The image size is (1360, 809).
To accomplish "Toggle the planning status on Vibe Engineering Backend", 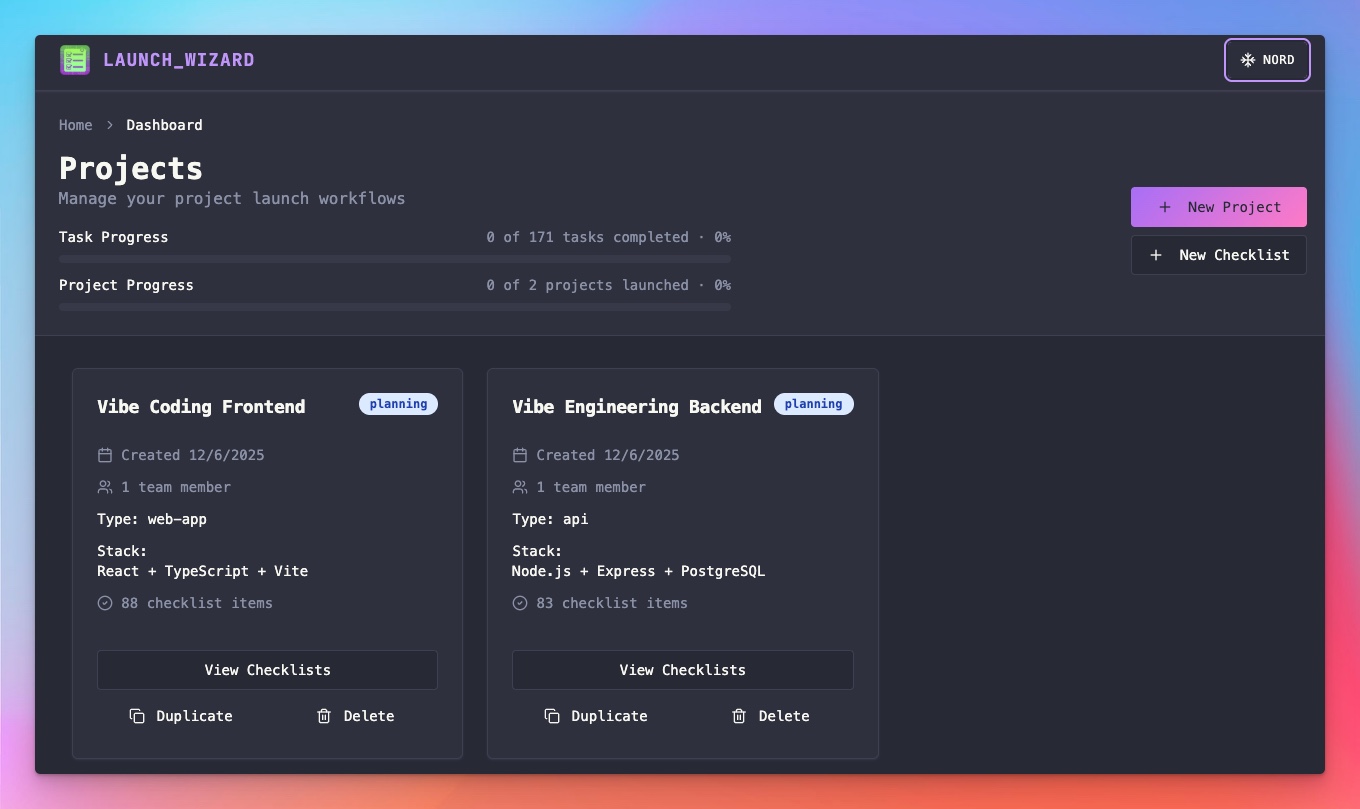I will pyautogui.click(x=813, y=404).
